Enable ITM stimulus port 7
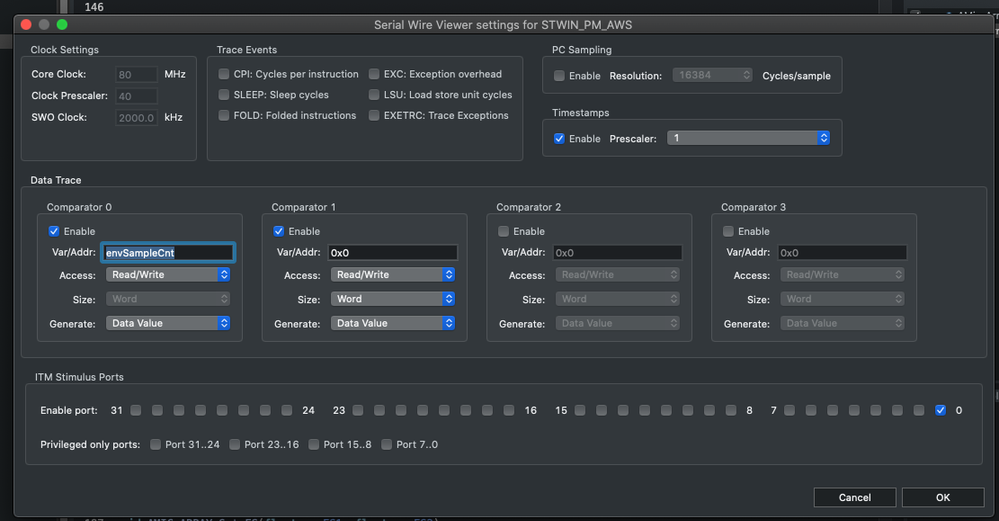 tap(789, 410)
